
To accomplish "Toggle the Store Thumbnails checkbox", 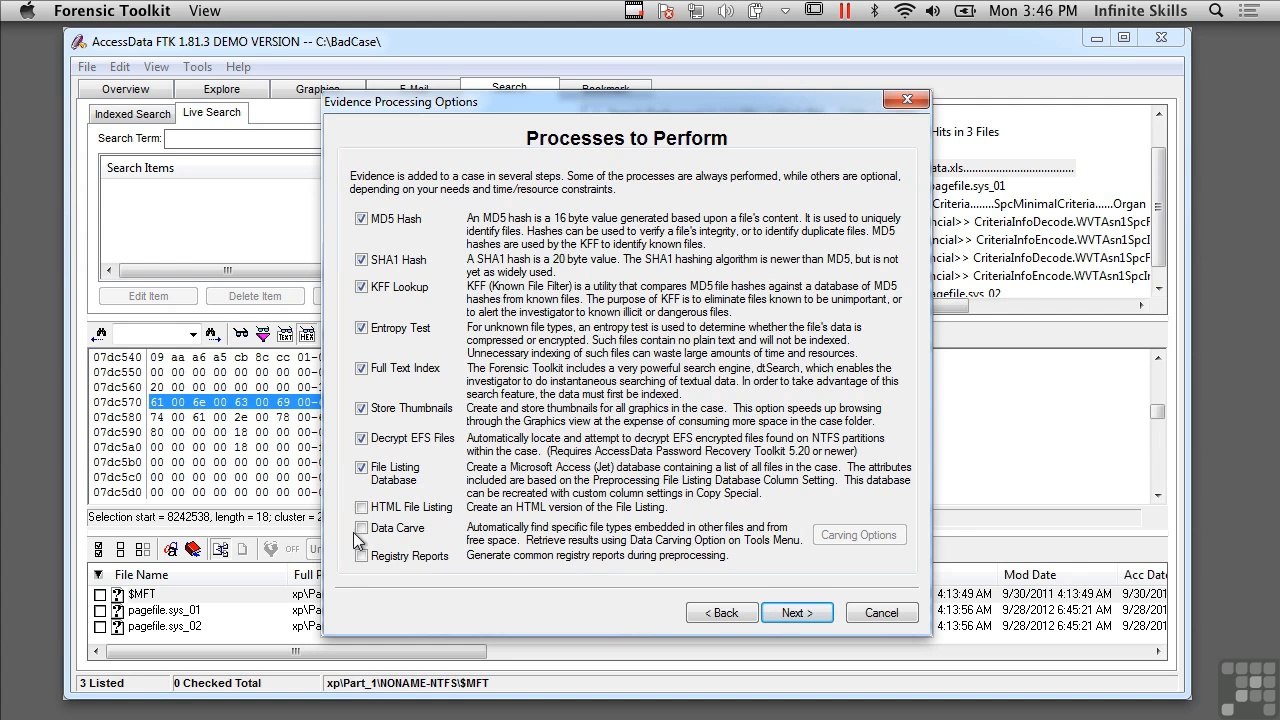I will click(361, 408).
